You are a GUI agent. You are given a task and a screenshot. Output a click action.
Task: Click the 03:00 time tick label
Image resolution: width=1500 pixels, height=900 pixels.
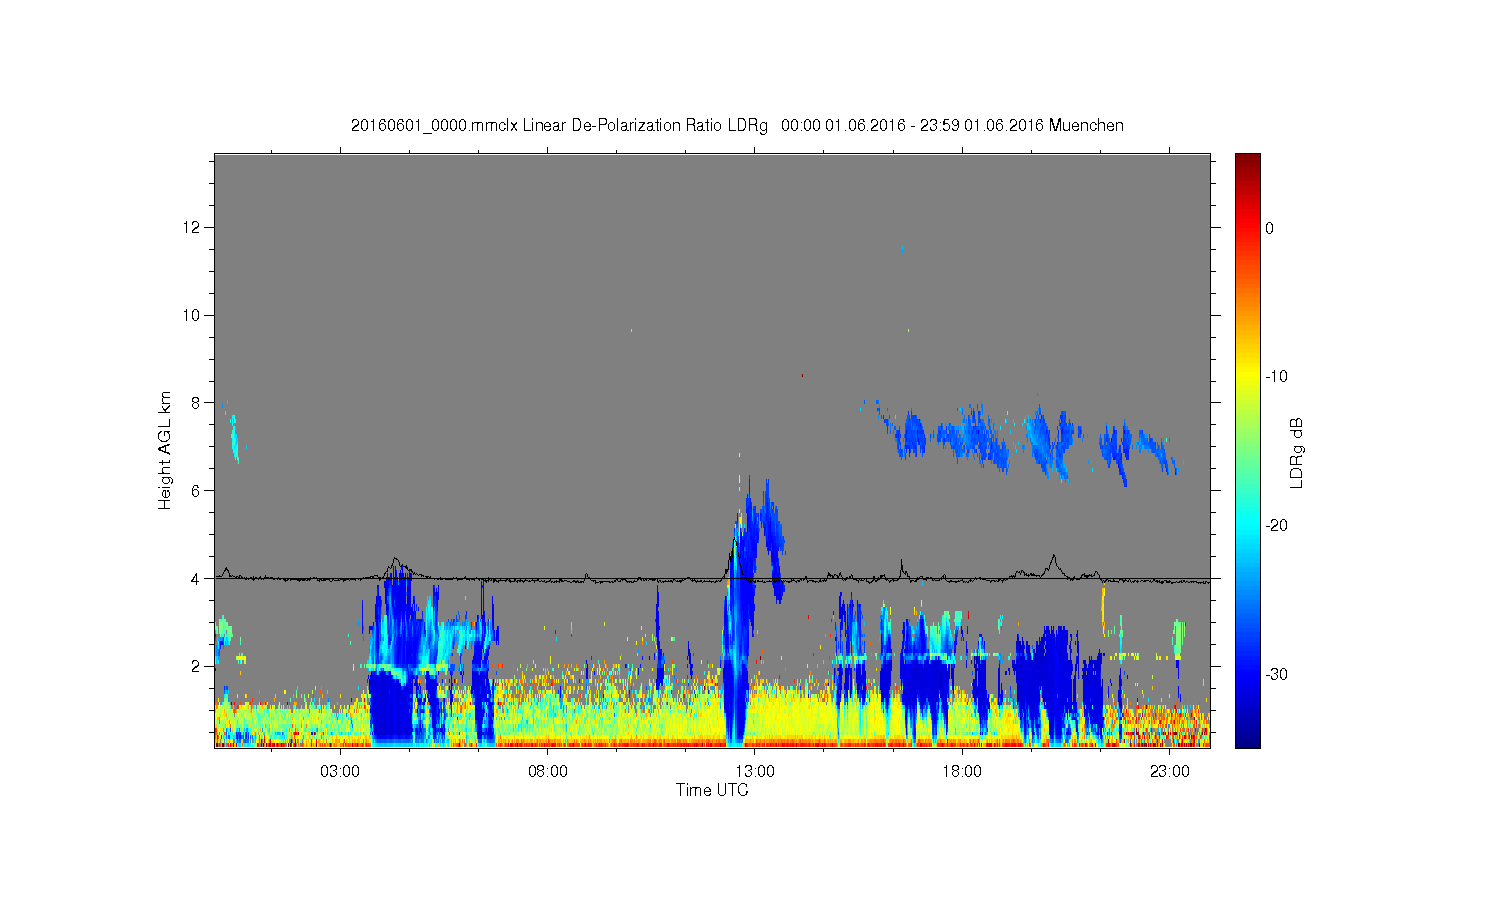[340, 771]
